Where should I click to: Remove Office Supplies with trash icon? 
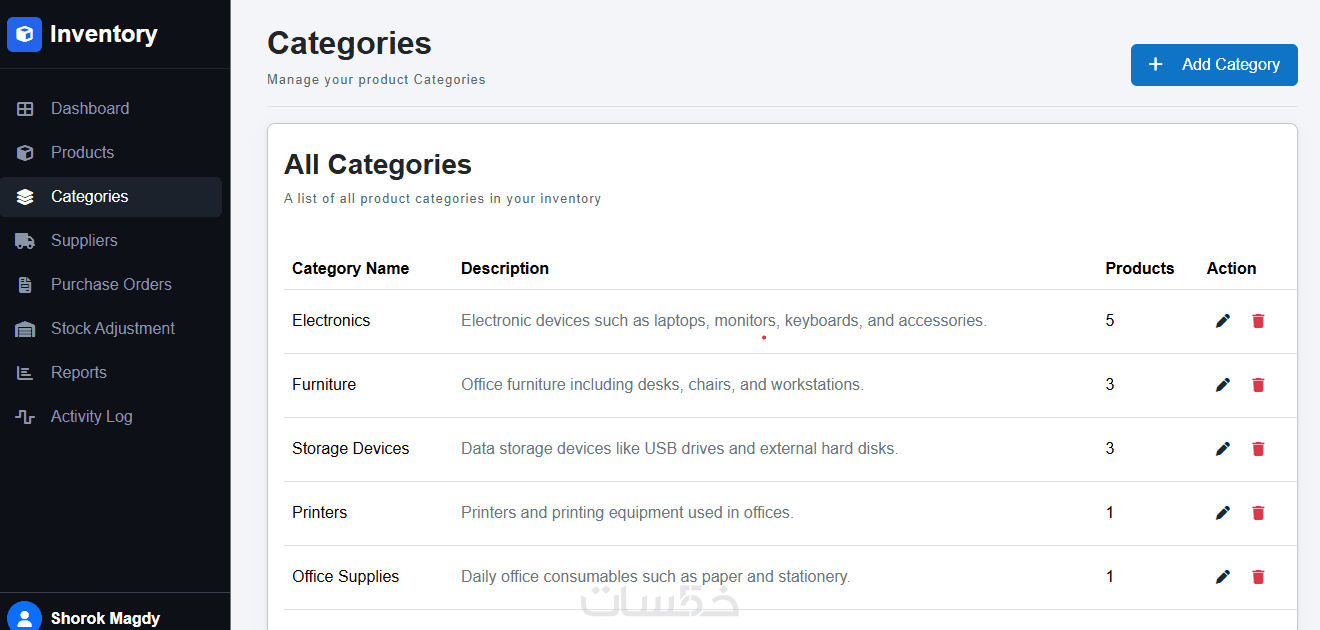tap(1258, 577)
